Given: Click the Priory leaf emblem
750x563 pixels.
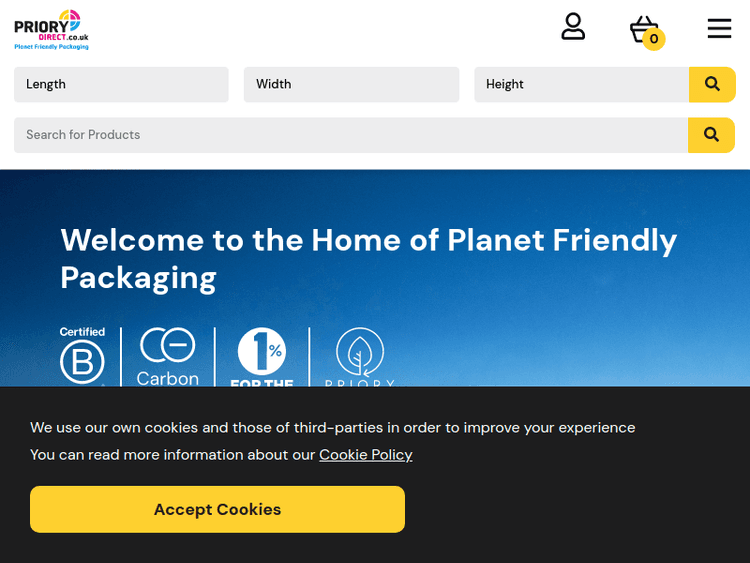Looking at the screenshot, I should [359, 357].
